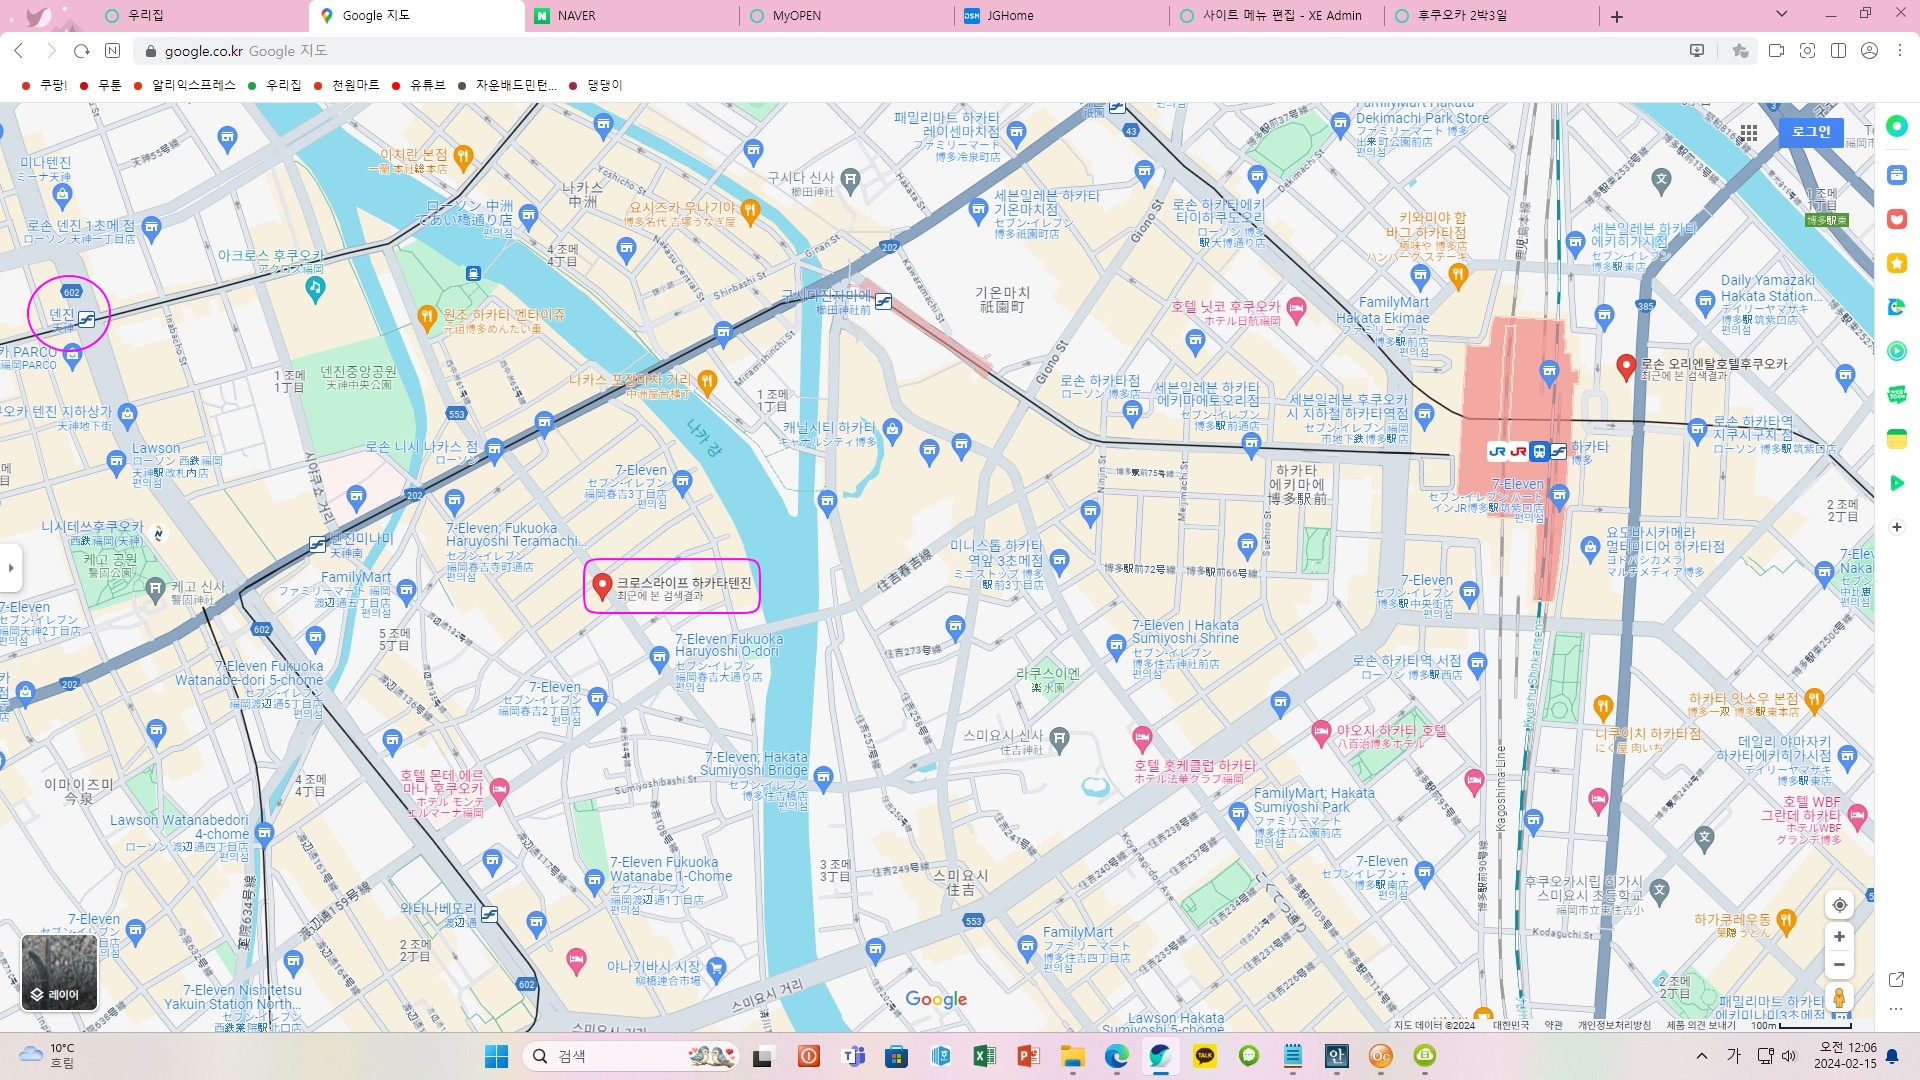Screen dimensions: 1920x1080
Task: Expand the Google Maps side panel arrow
Action: coord(11,568)
